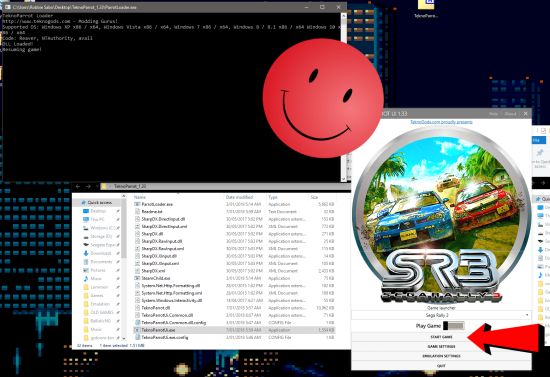550x377 pixels.
Task: Click the Storage (D:) drive icon
Action: tap(86, 236)
